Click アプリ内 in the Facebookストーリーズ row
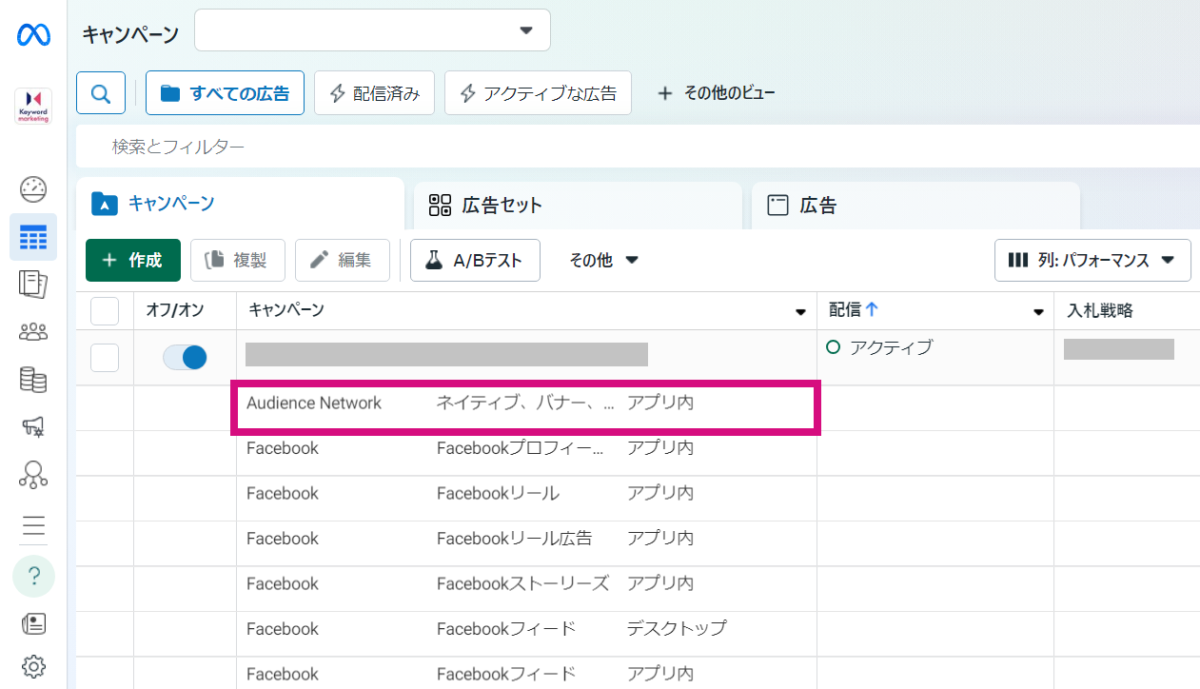The width and height of the screenshot is (1200, 689). tap(660, 583)
